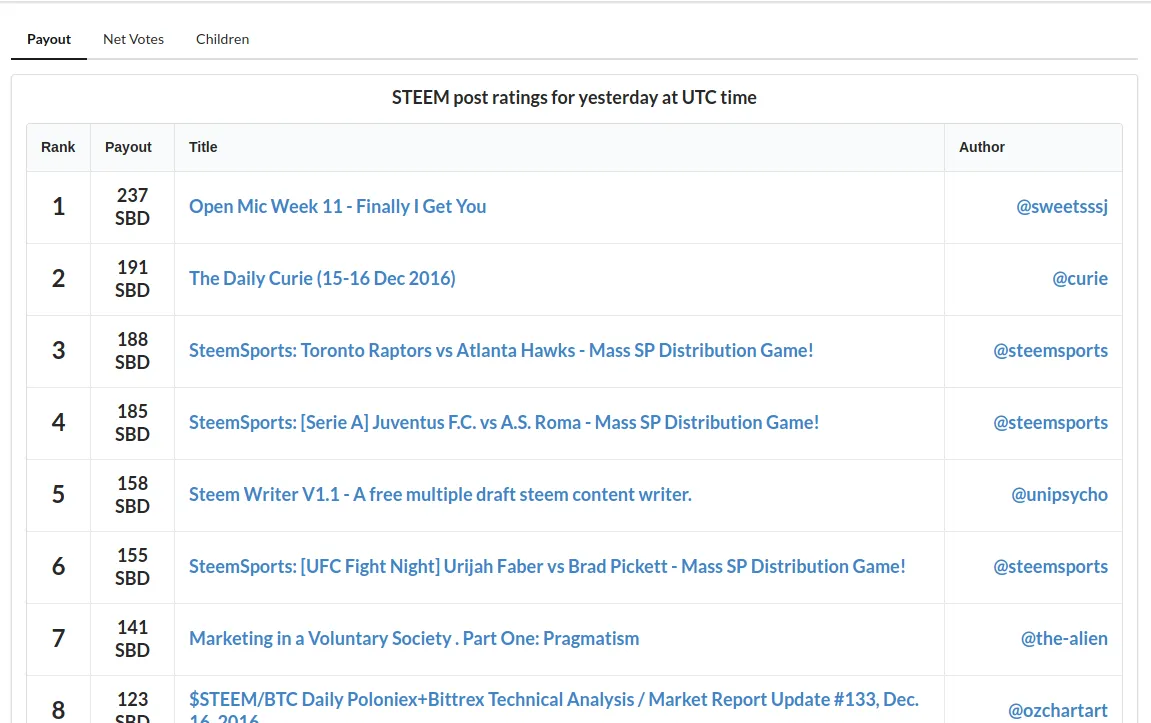Click the Payout column header
This screenshot has height=723, width=1151.
(128, 147)
